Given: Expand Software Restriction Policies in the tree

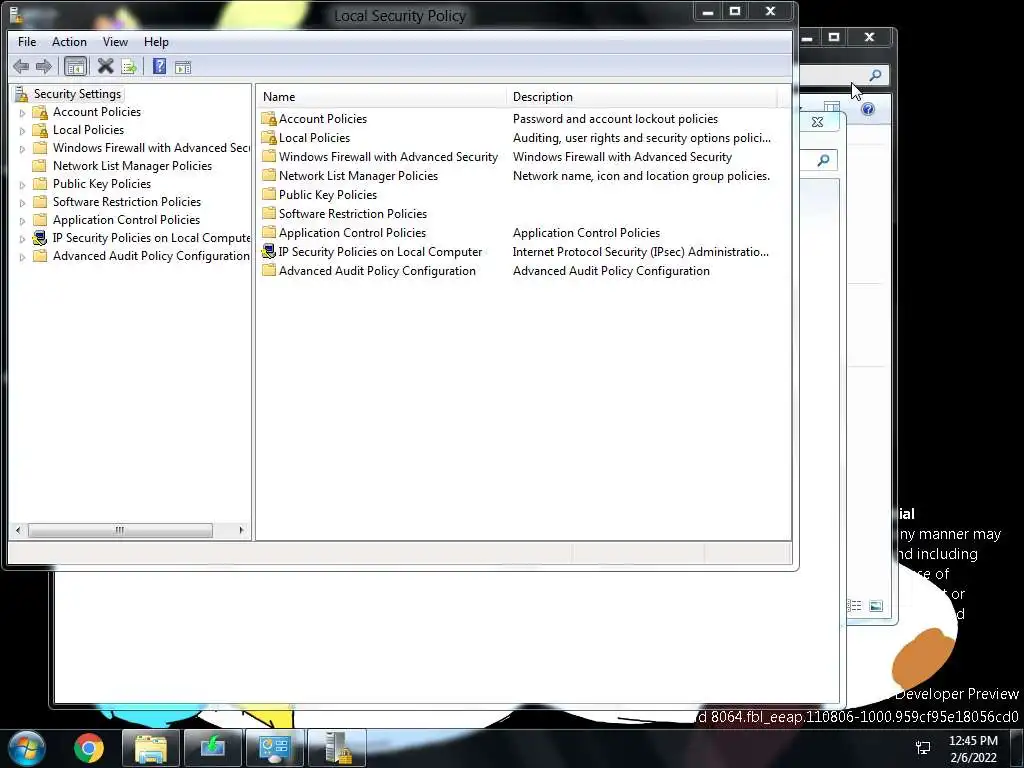Looking at the screenshot, I should pos(22,203).
